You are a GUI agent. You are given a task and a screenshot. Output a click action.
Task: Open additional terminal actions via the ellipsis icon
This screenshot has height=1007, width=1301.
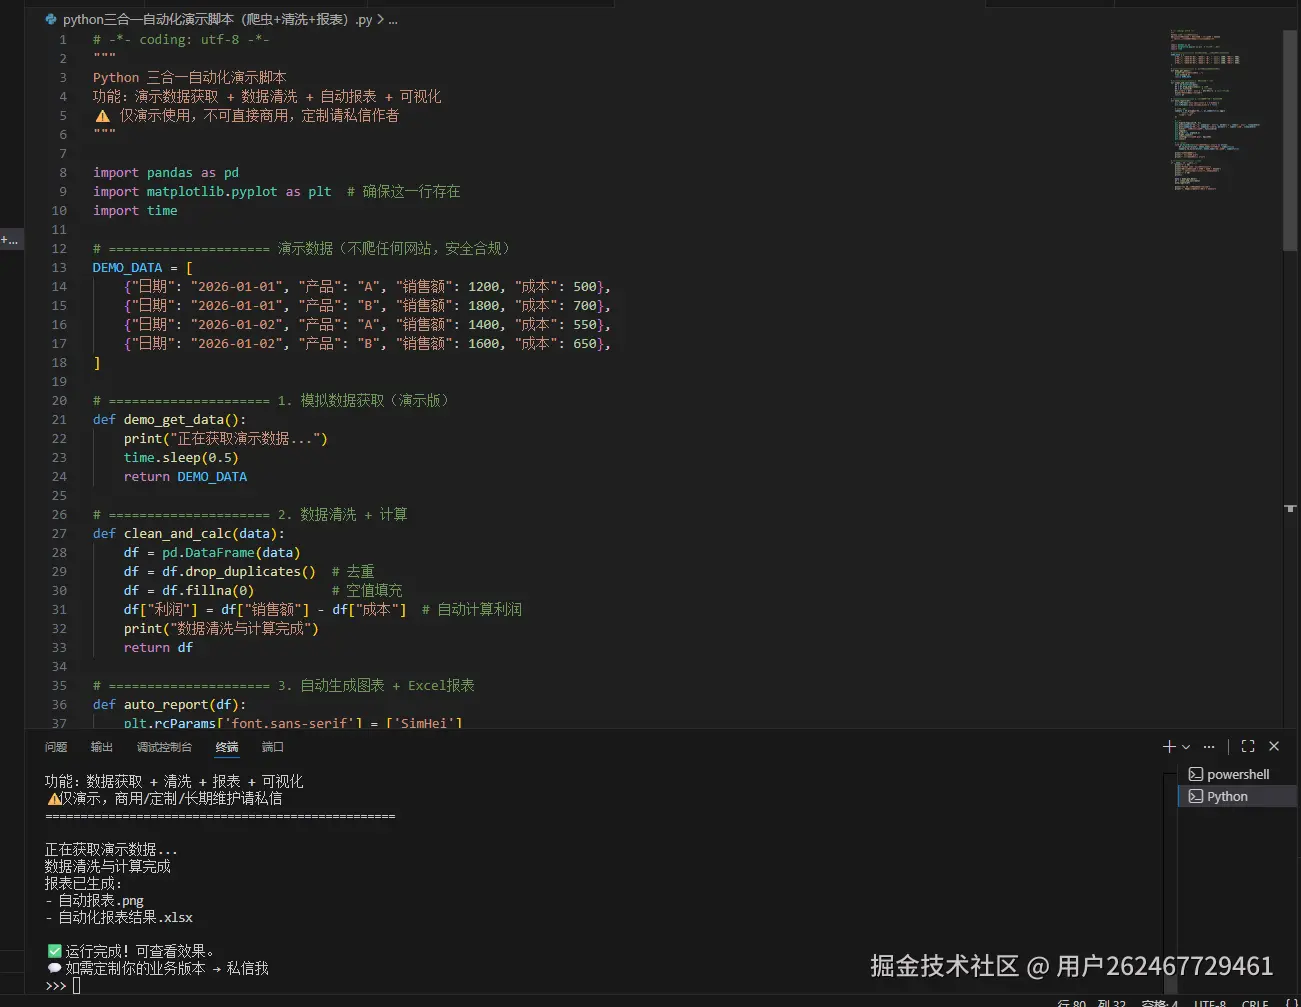click(1208, 745)
